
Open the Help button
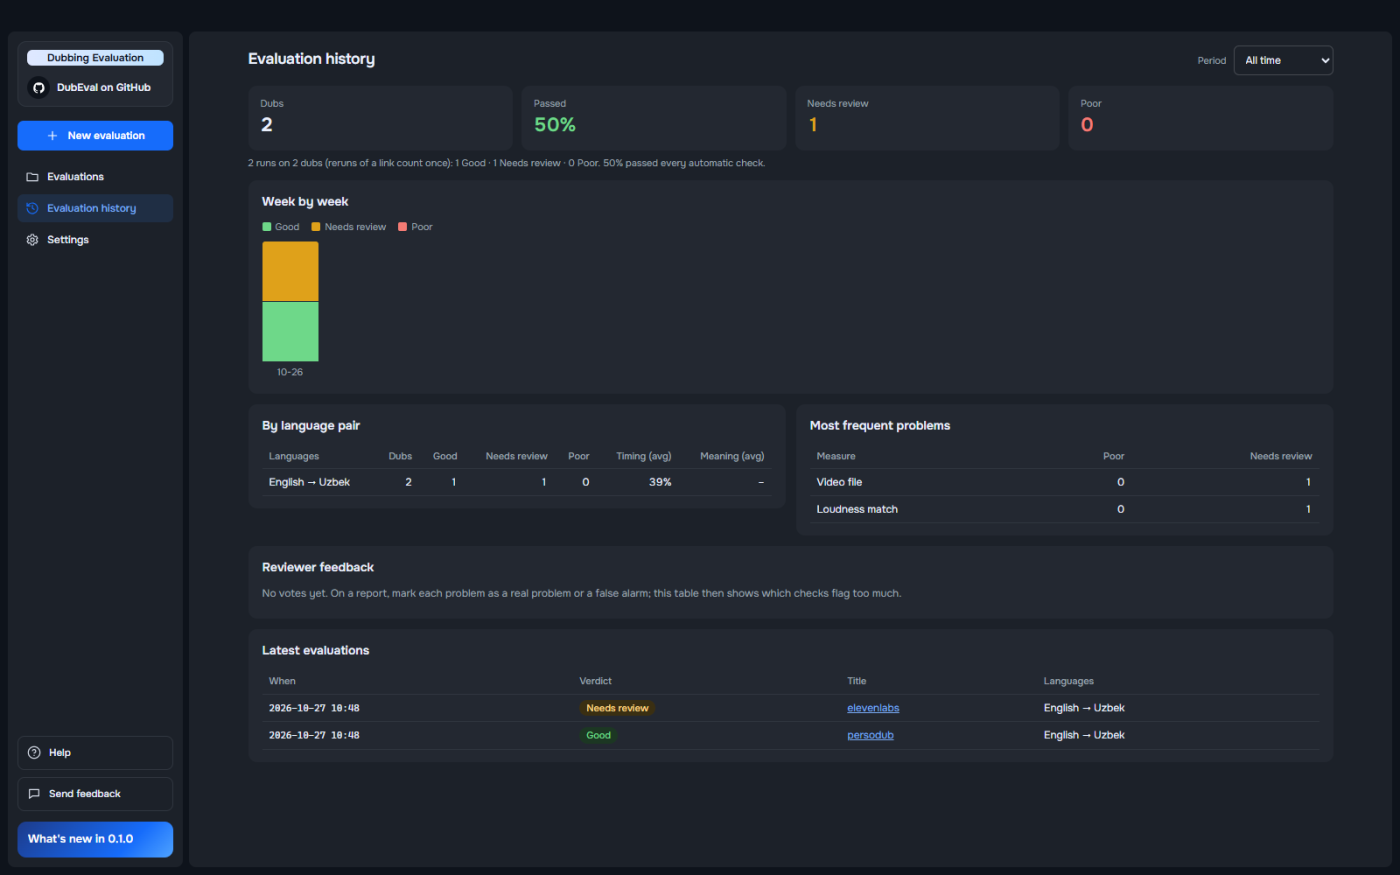(x=95, y=753)
